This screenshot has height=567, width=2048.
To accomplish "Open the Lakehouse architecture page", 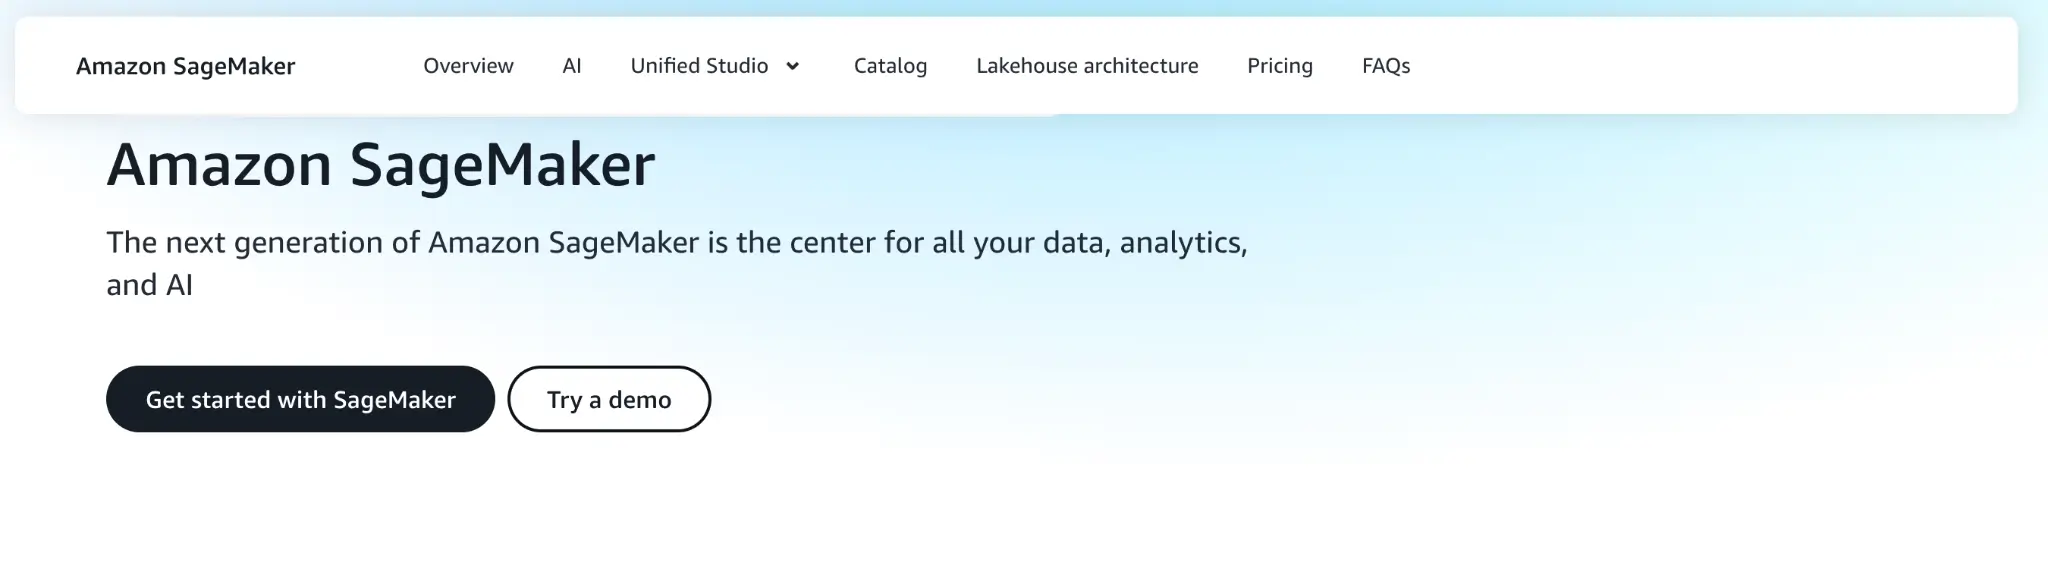I will click(1087, 66).
